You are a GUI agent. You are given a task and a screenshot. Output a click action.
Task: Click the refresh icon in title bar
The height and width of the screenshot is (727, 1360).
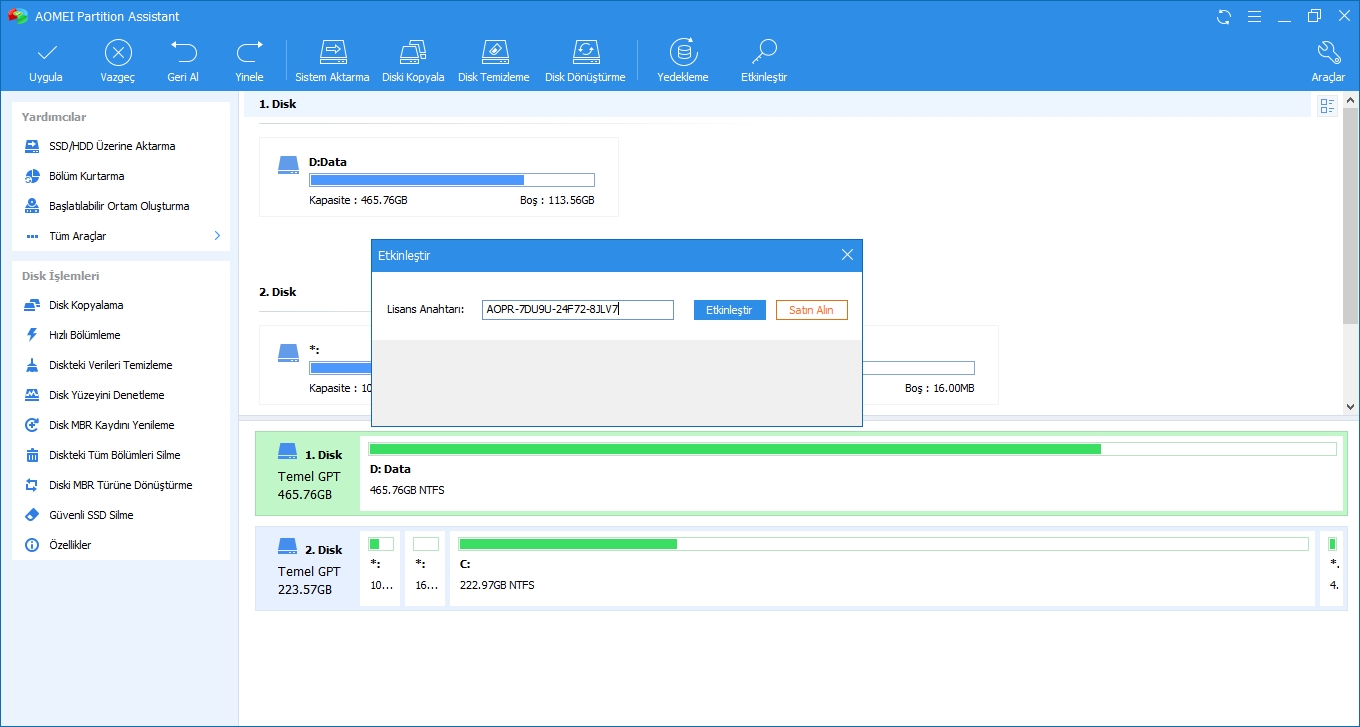point(1224,17)
